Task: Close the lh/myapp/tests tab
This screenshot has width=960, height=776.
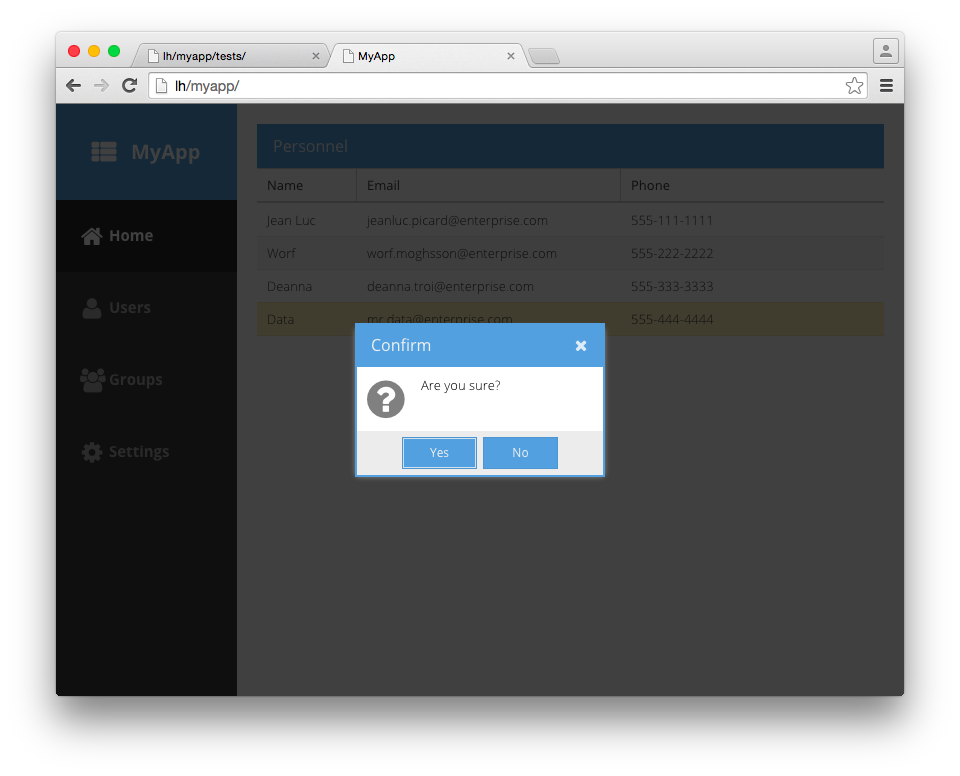Action: click(x=316, y=56)
